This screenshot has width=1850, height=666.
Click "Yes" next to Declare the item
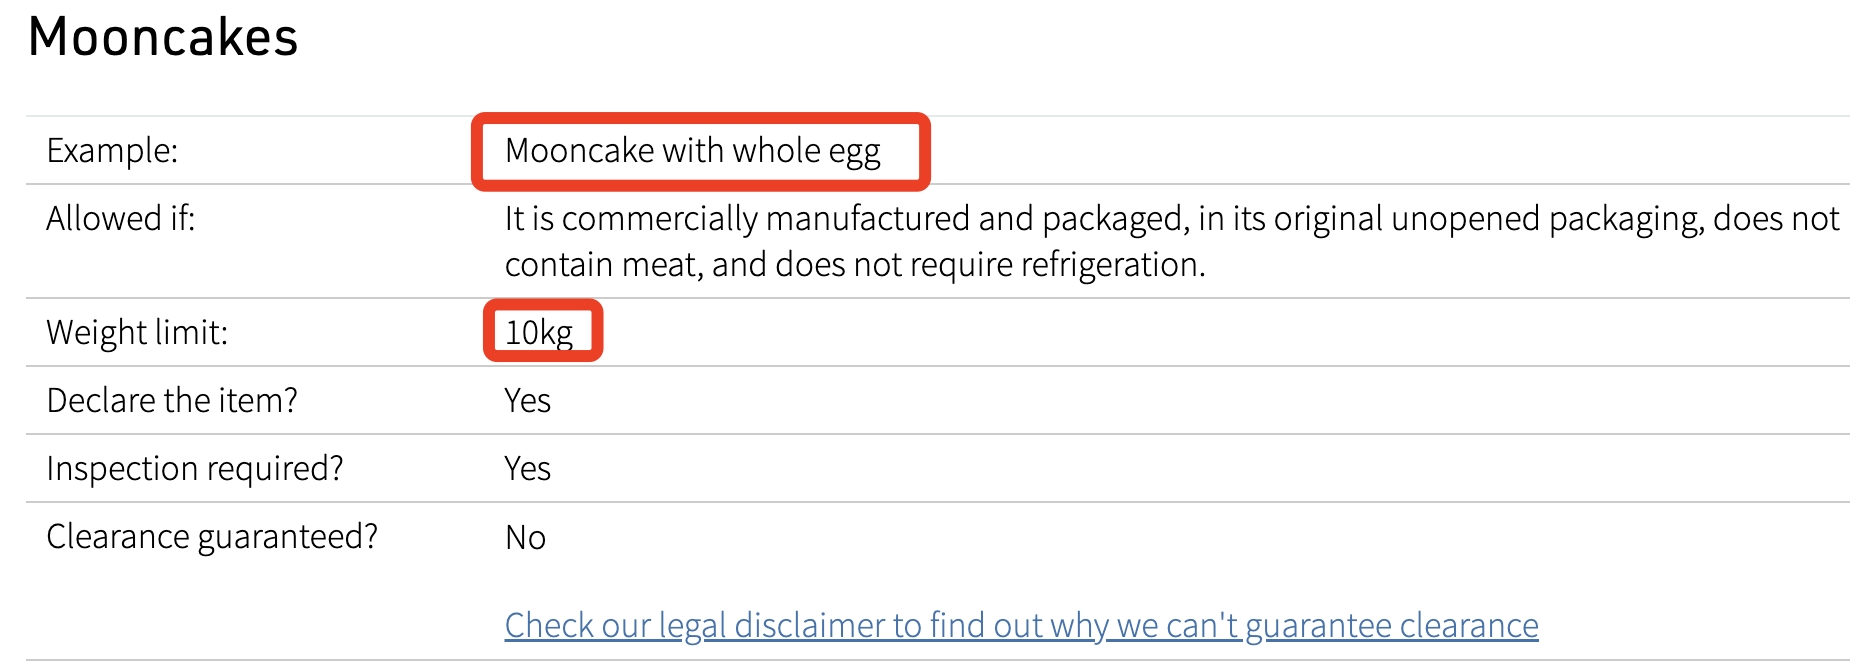[527, 400]
